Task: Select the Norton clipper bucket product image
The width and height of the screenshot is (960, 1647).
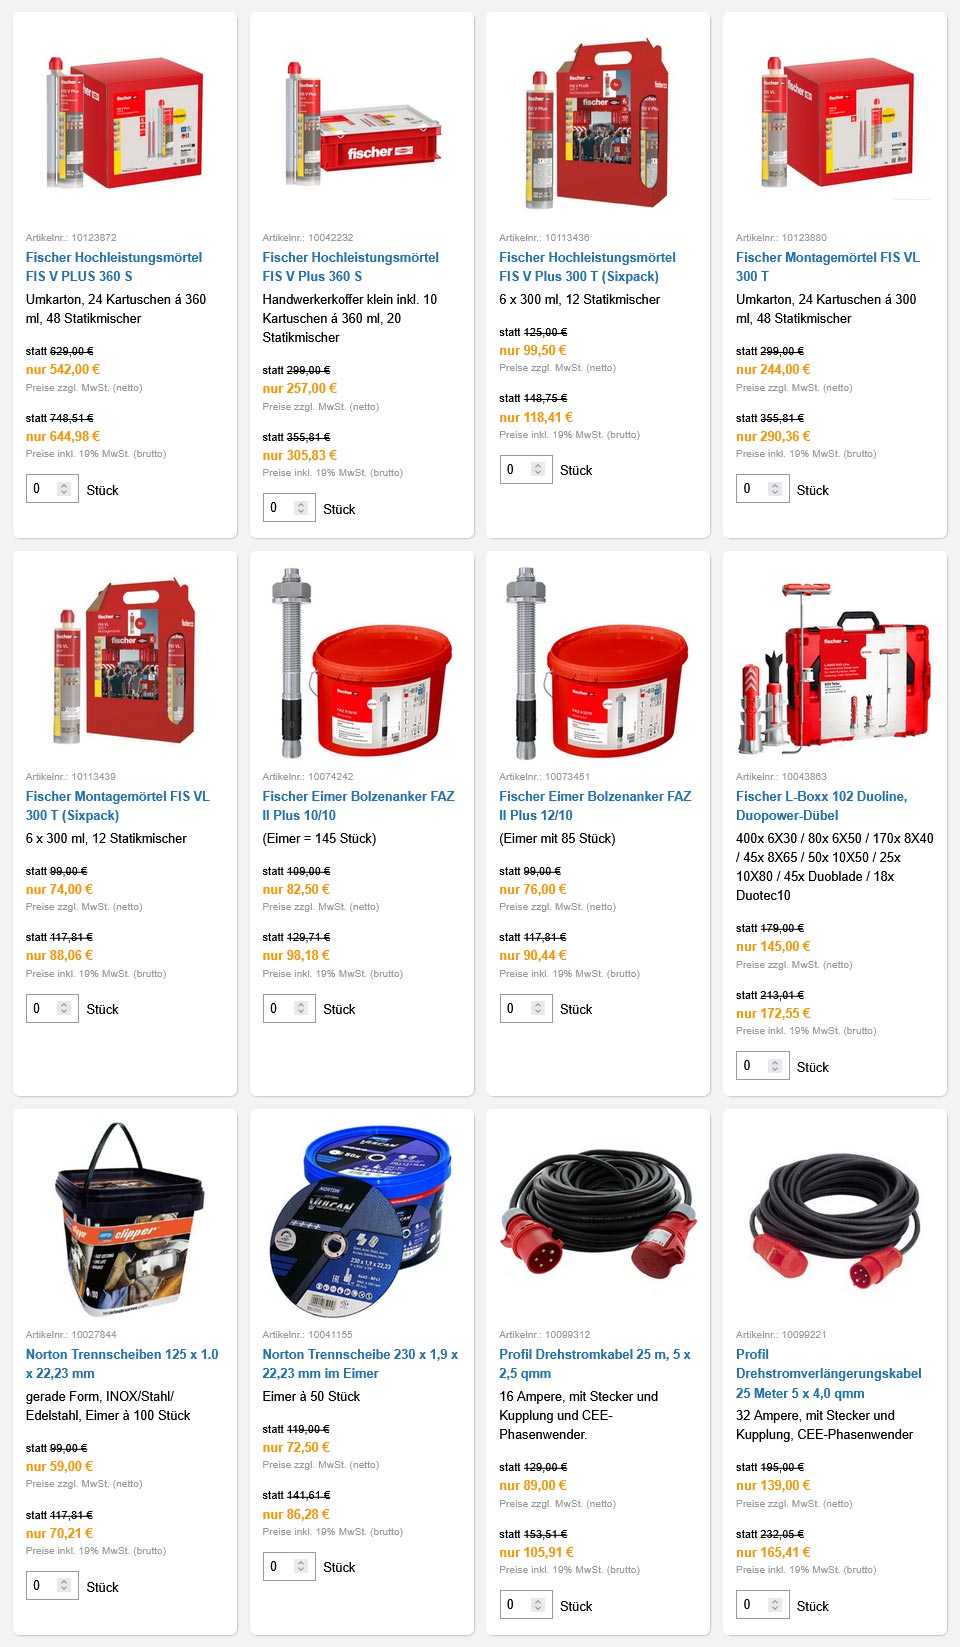Action: [x=125, y=1219]
